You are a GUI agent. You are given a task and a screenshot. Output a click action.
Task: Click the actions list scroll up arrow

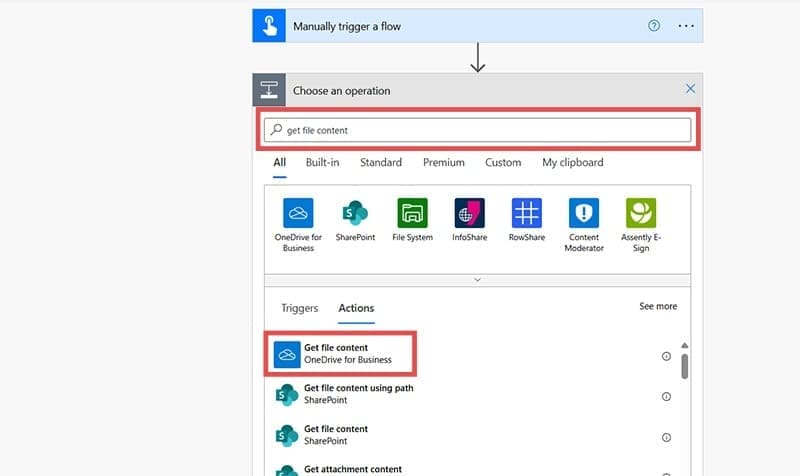(x=685, y=345)
